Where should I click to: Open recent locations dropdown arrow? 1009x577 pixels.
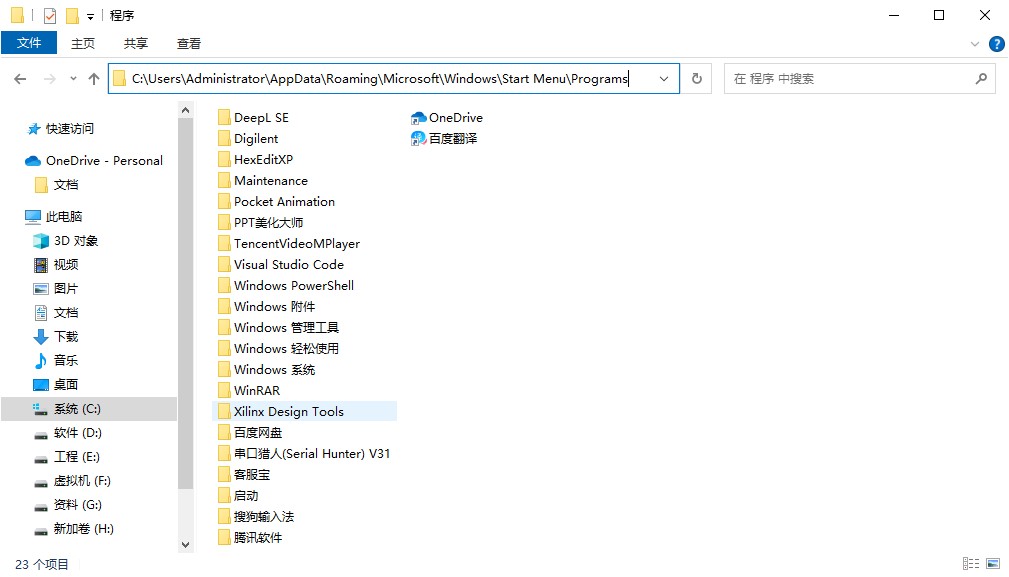[x=73, y=79]
